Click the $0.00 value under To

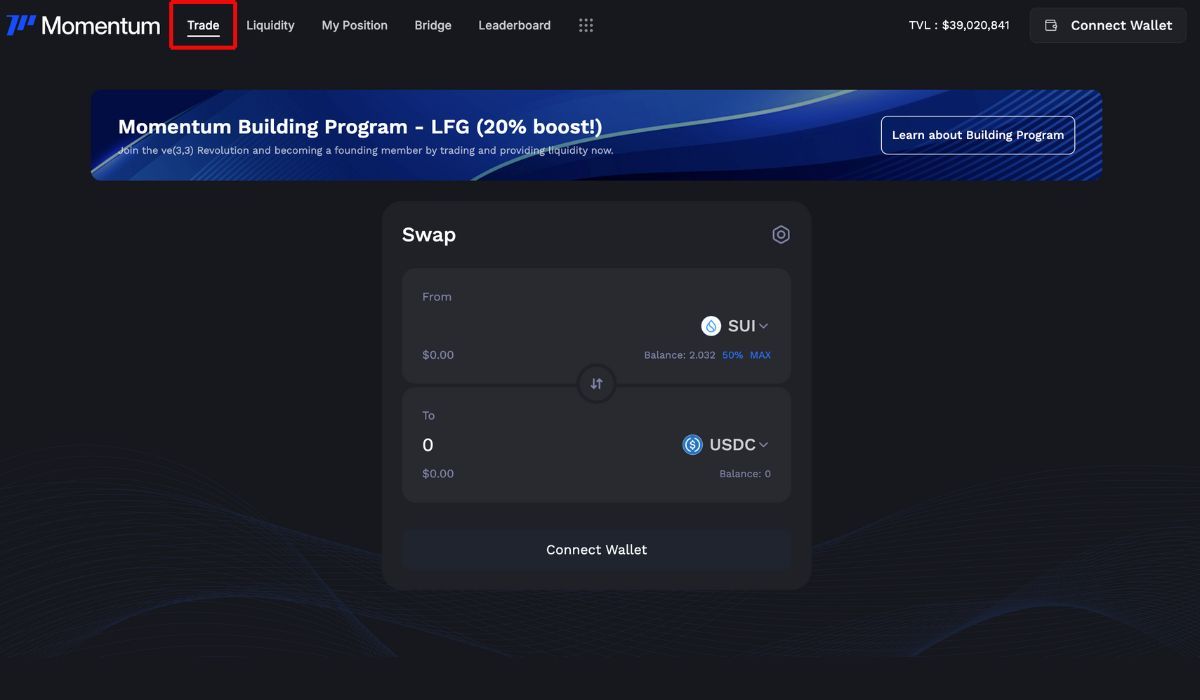[x=438, y=474]
